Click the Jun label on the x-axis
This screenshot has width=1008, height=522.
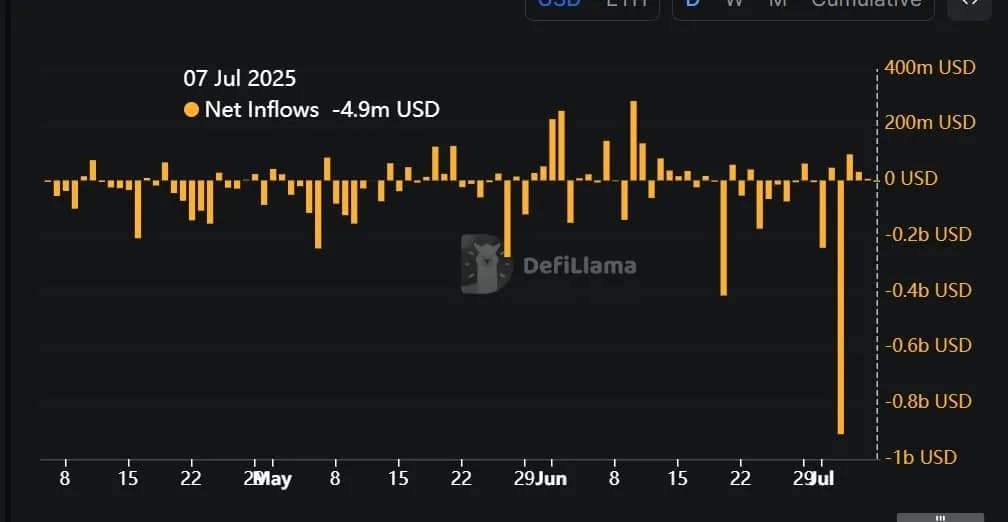(552, 479)
